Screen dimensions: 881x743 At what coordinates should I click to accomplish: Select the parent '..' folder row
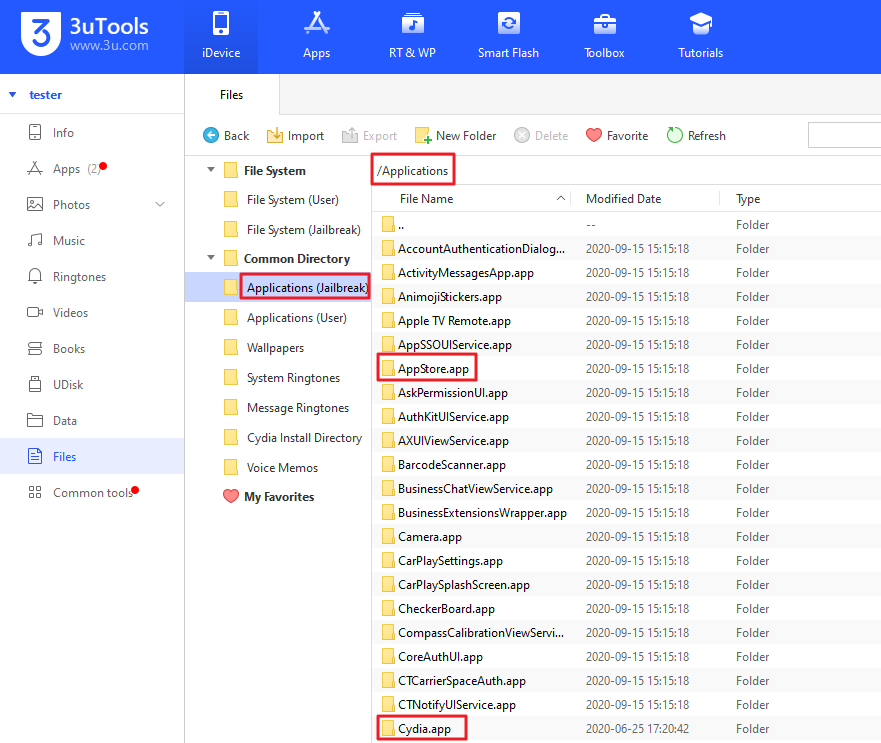click(626, 225)
